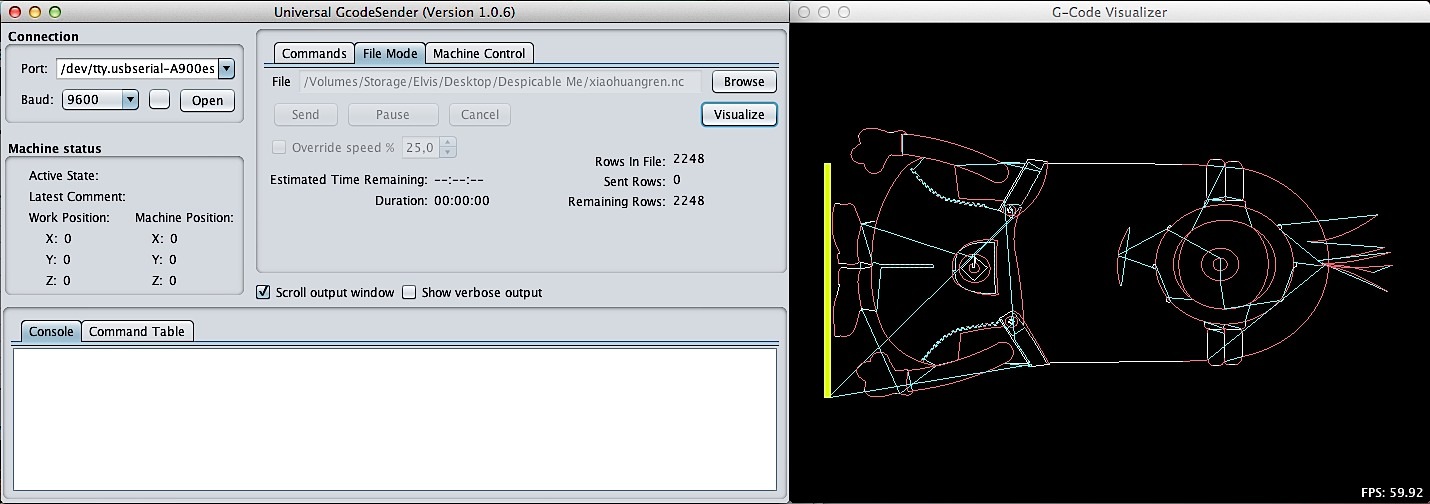Click inside the console output area
1430x504 pixels.
(393, 418)
